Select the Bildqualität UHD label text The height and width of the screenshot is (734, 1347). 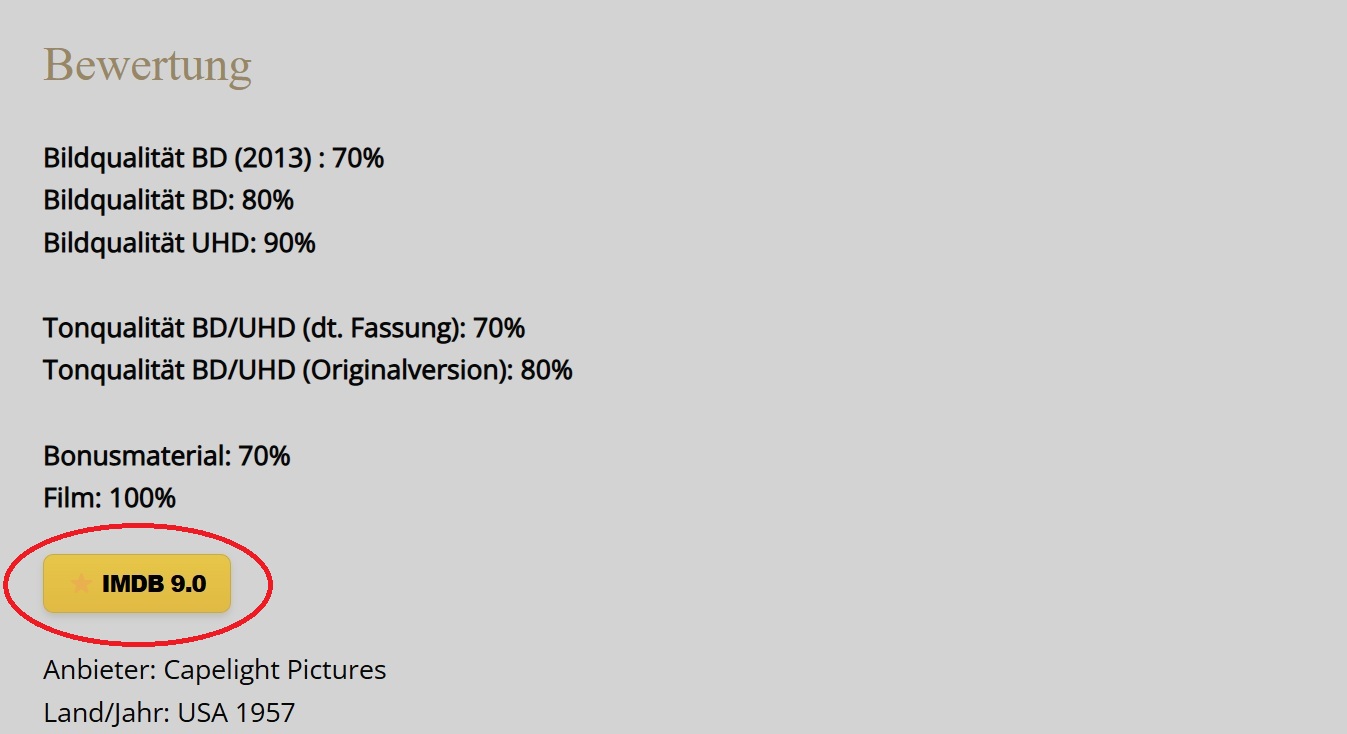click(x=148, y=243)
